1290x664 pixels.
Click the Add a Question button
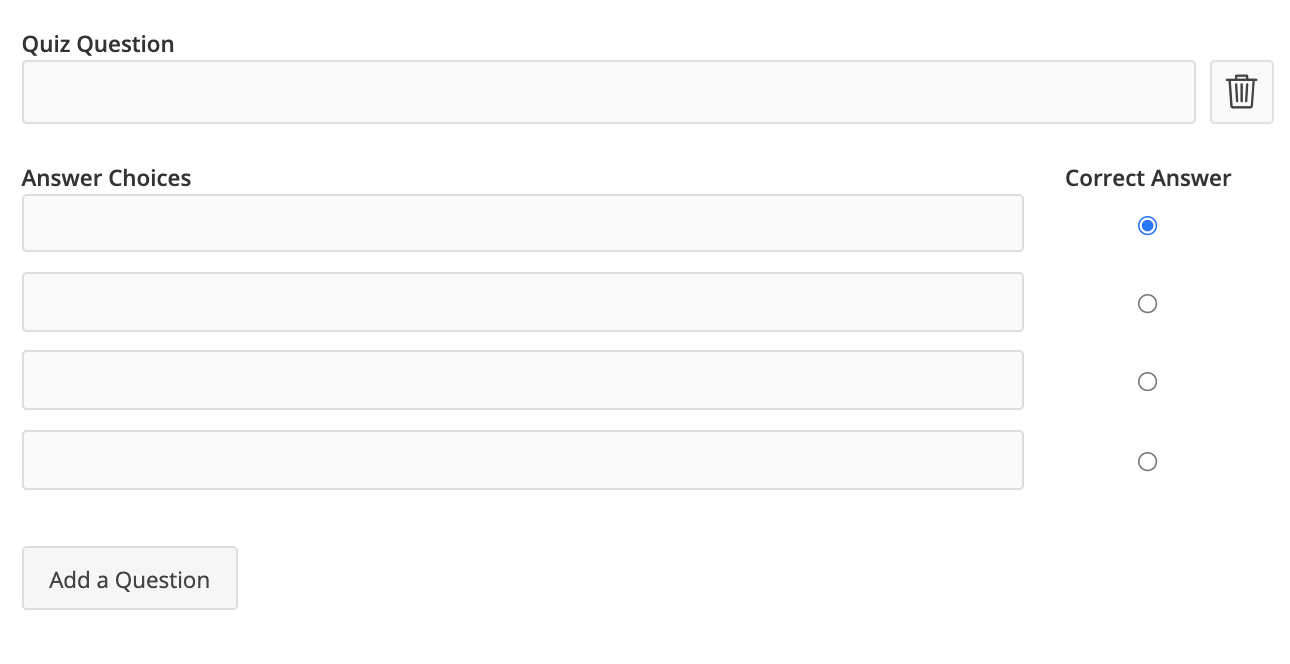point(130,578)
